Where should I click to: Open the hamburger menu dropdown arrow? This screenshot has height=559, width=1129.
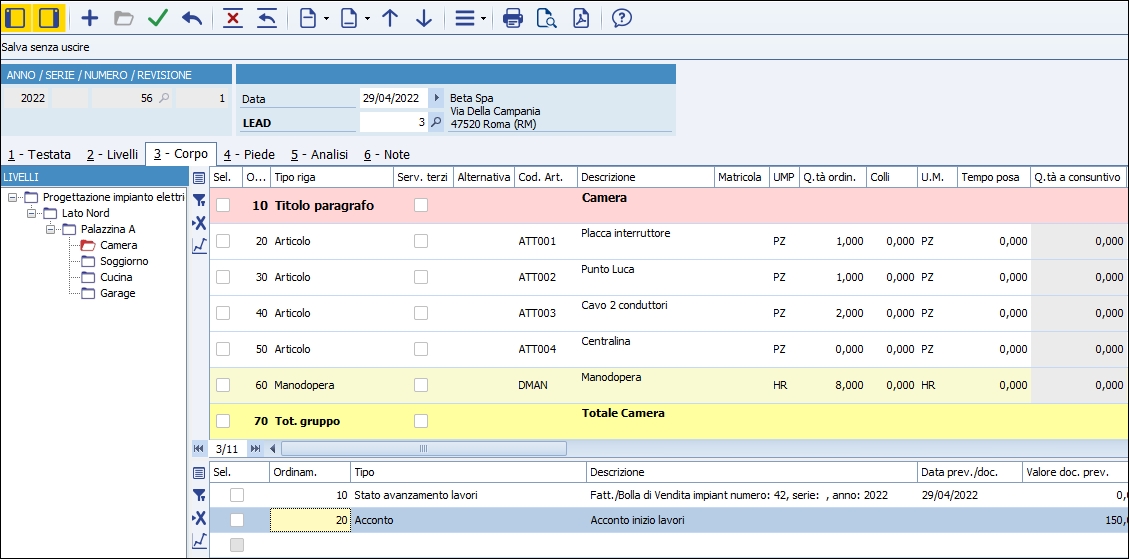(x=484, y=18)
